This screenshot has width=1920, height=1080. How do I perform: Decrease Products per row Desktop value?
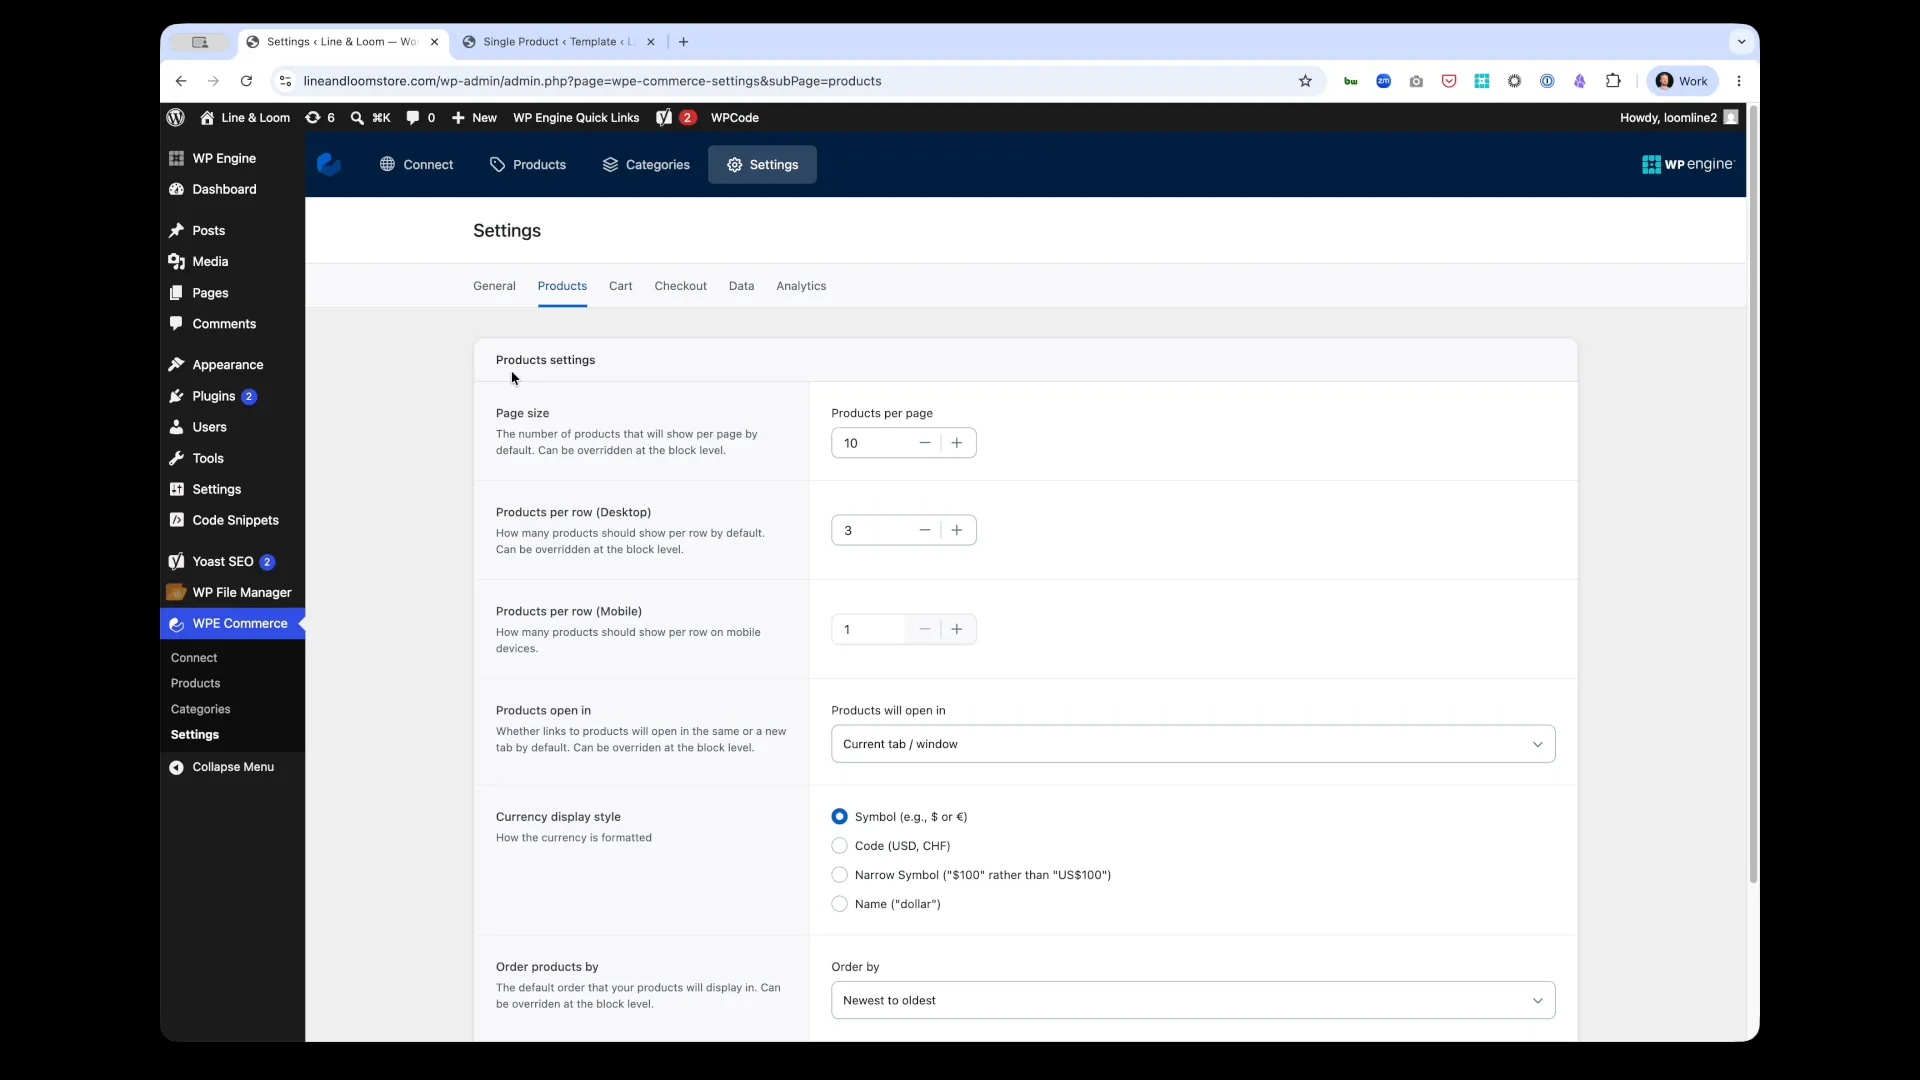point(924,530)
